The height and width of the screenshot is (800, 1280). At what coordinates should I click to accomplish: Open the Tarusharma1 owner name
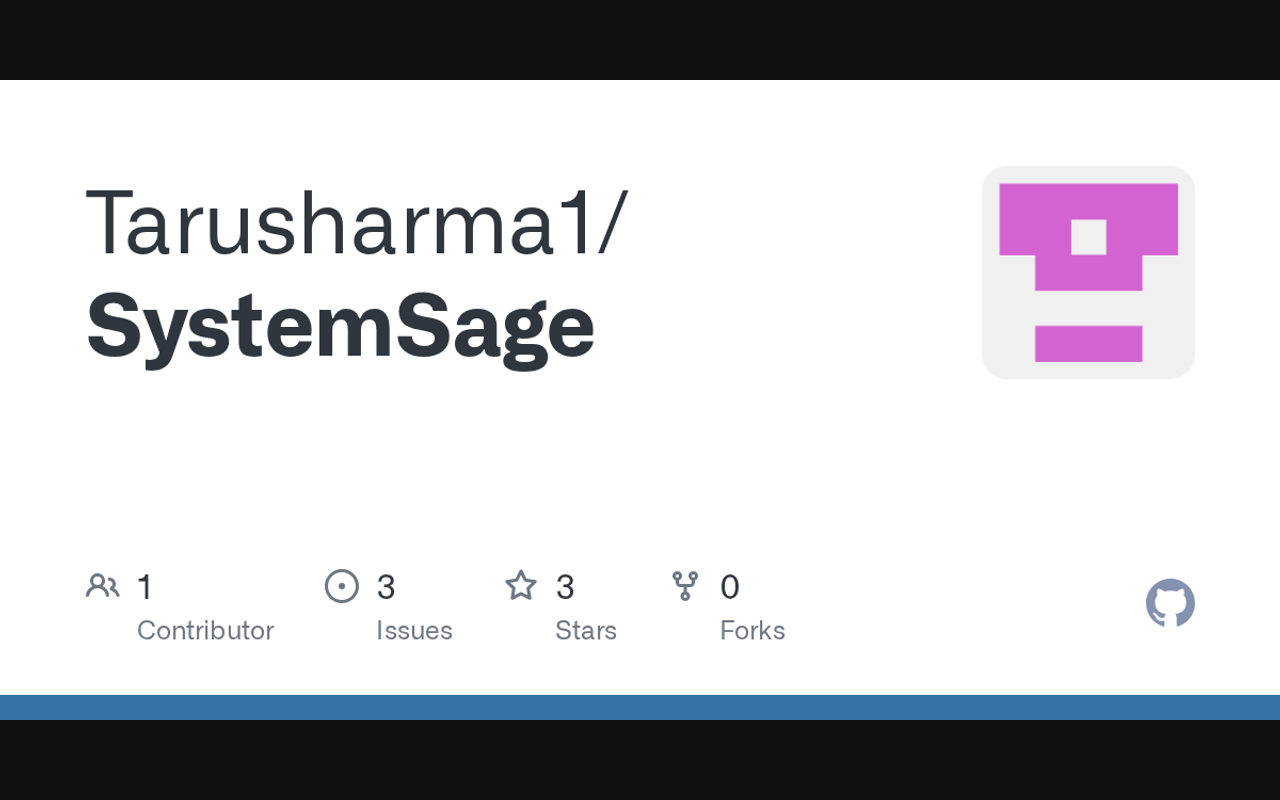click(356, 222)
